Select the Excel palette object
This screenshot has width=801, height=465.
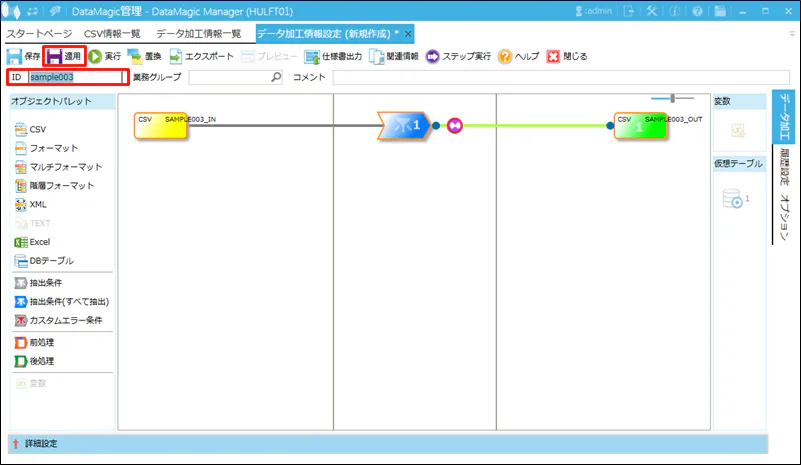click(x=32, y=242)
